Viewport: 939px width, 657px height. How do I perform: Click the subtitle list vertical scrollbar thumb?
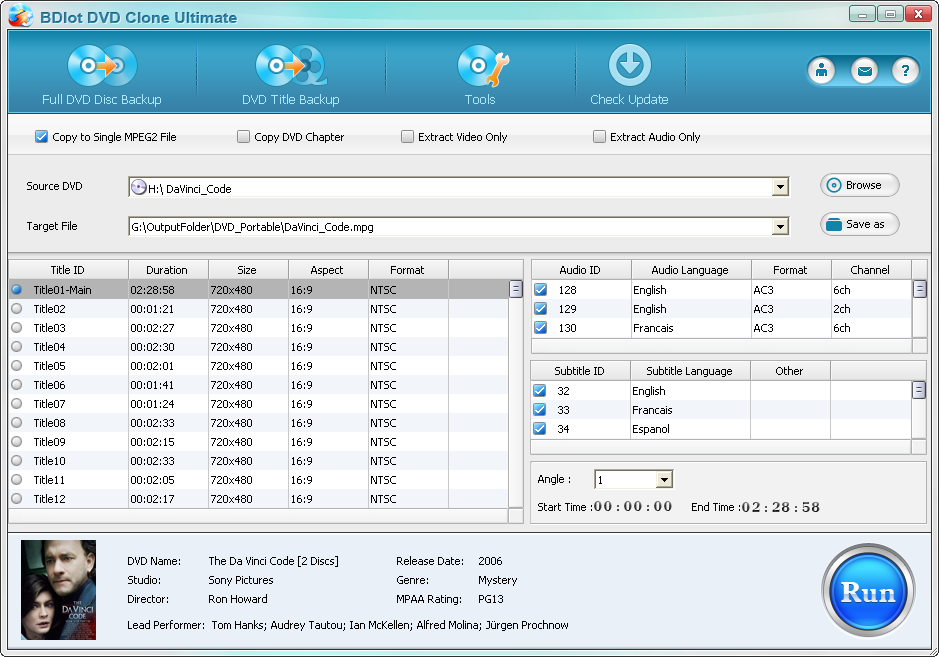919,391
